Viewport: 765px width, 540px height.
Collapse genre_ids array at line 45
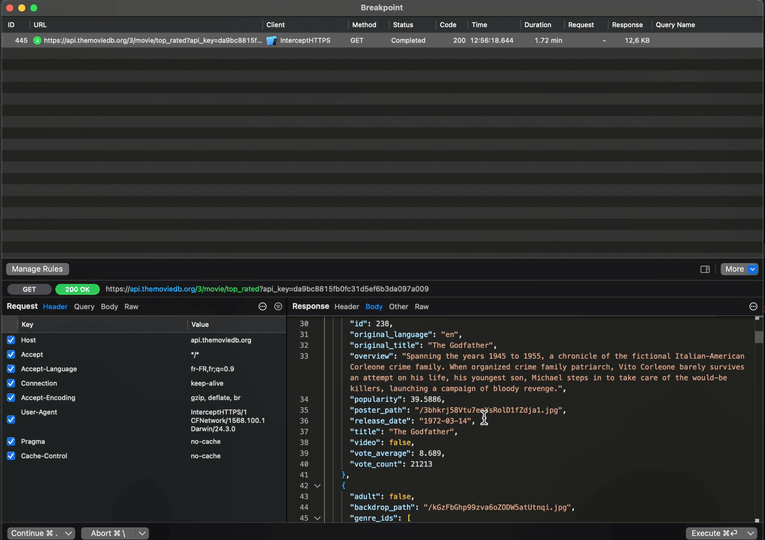pos(318,518)
